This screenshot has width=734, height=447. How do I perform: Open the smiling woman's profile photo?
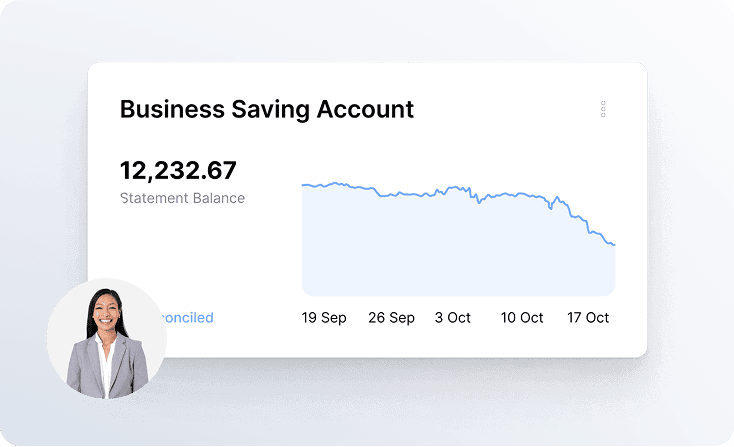coord(107,338)
